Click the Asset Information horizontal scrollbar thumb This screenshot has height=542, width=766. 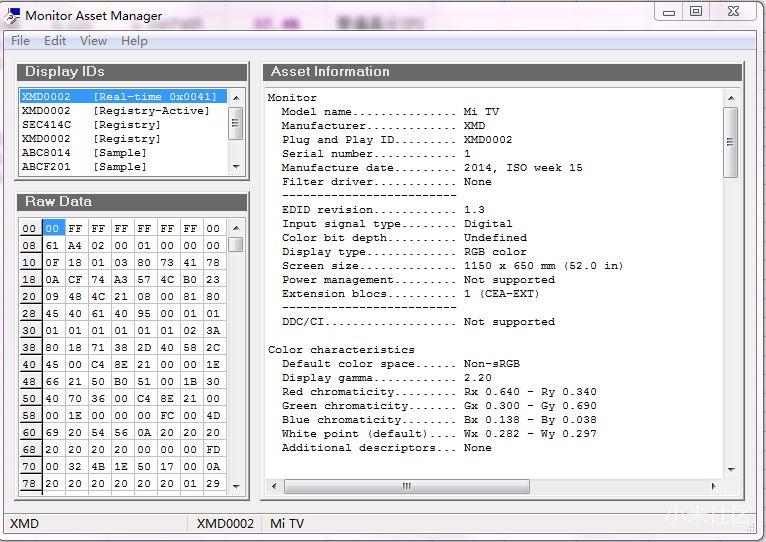(x=405, y=486)
